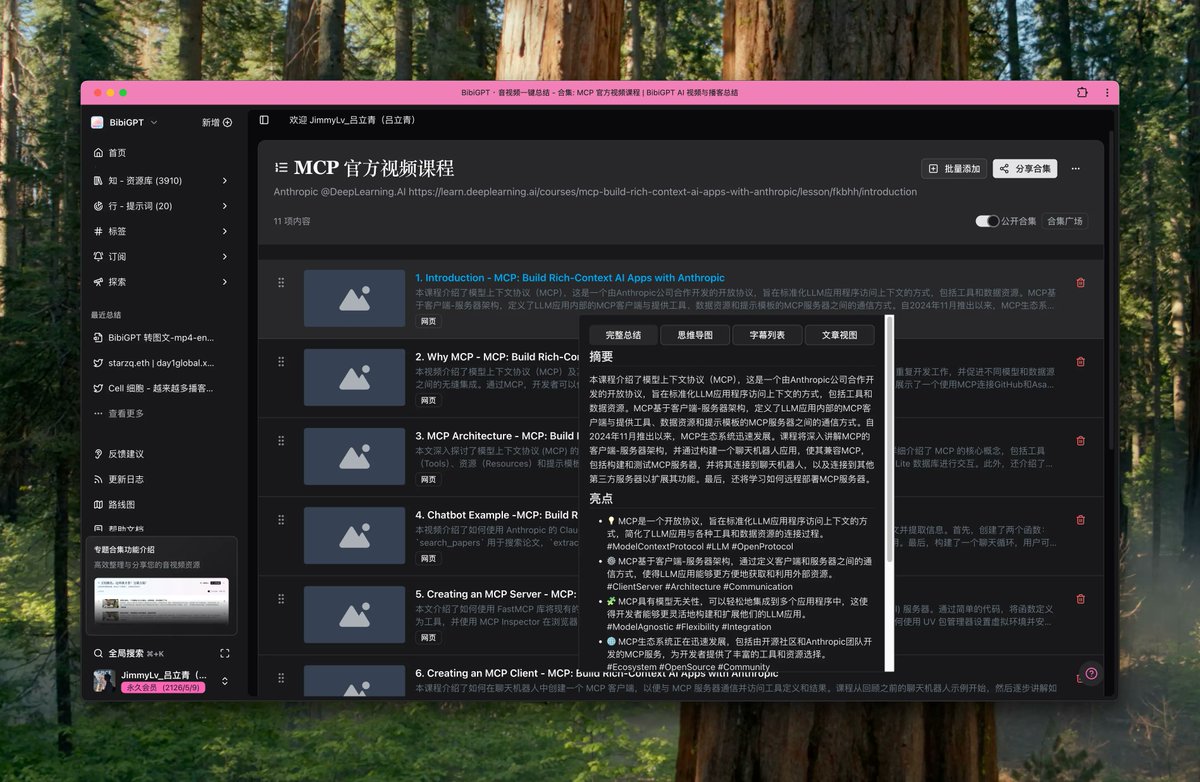The width and height of the screenshot is (1200, 782).
Task: Delete item 2. Why MCP trash icon
Action: pyautogui.click(x=1080, y=362)
